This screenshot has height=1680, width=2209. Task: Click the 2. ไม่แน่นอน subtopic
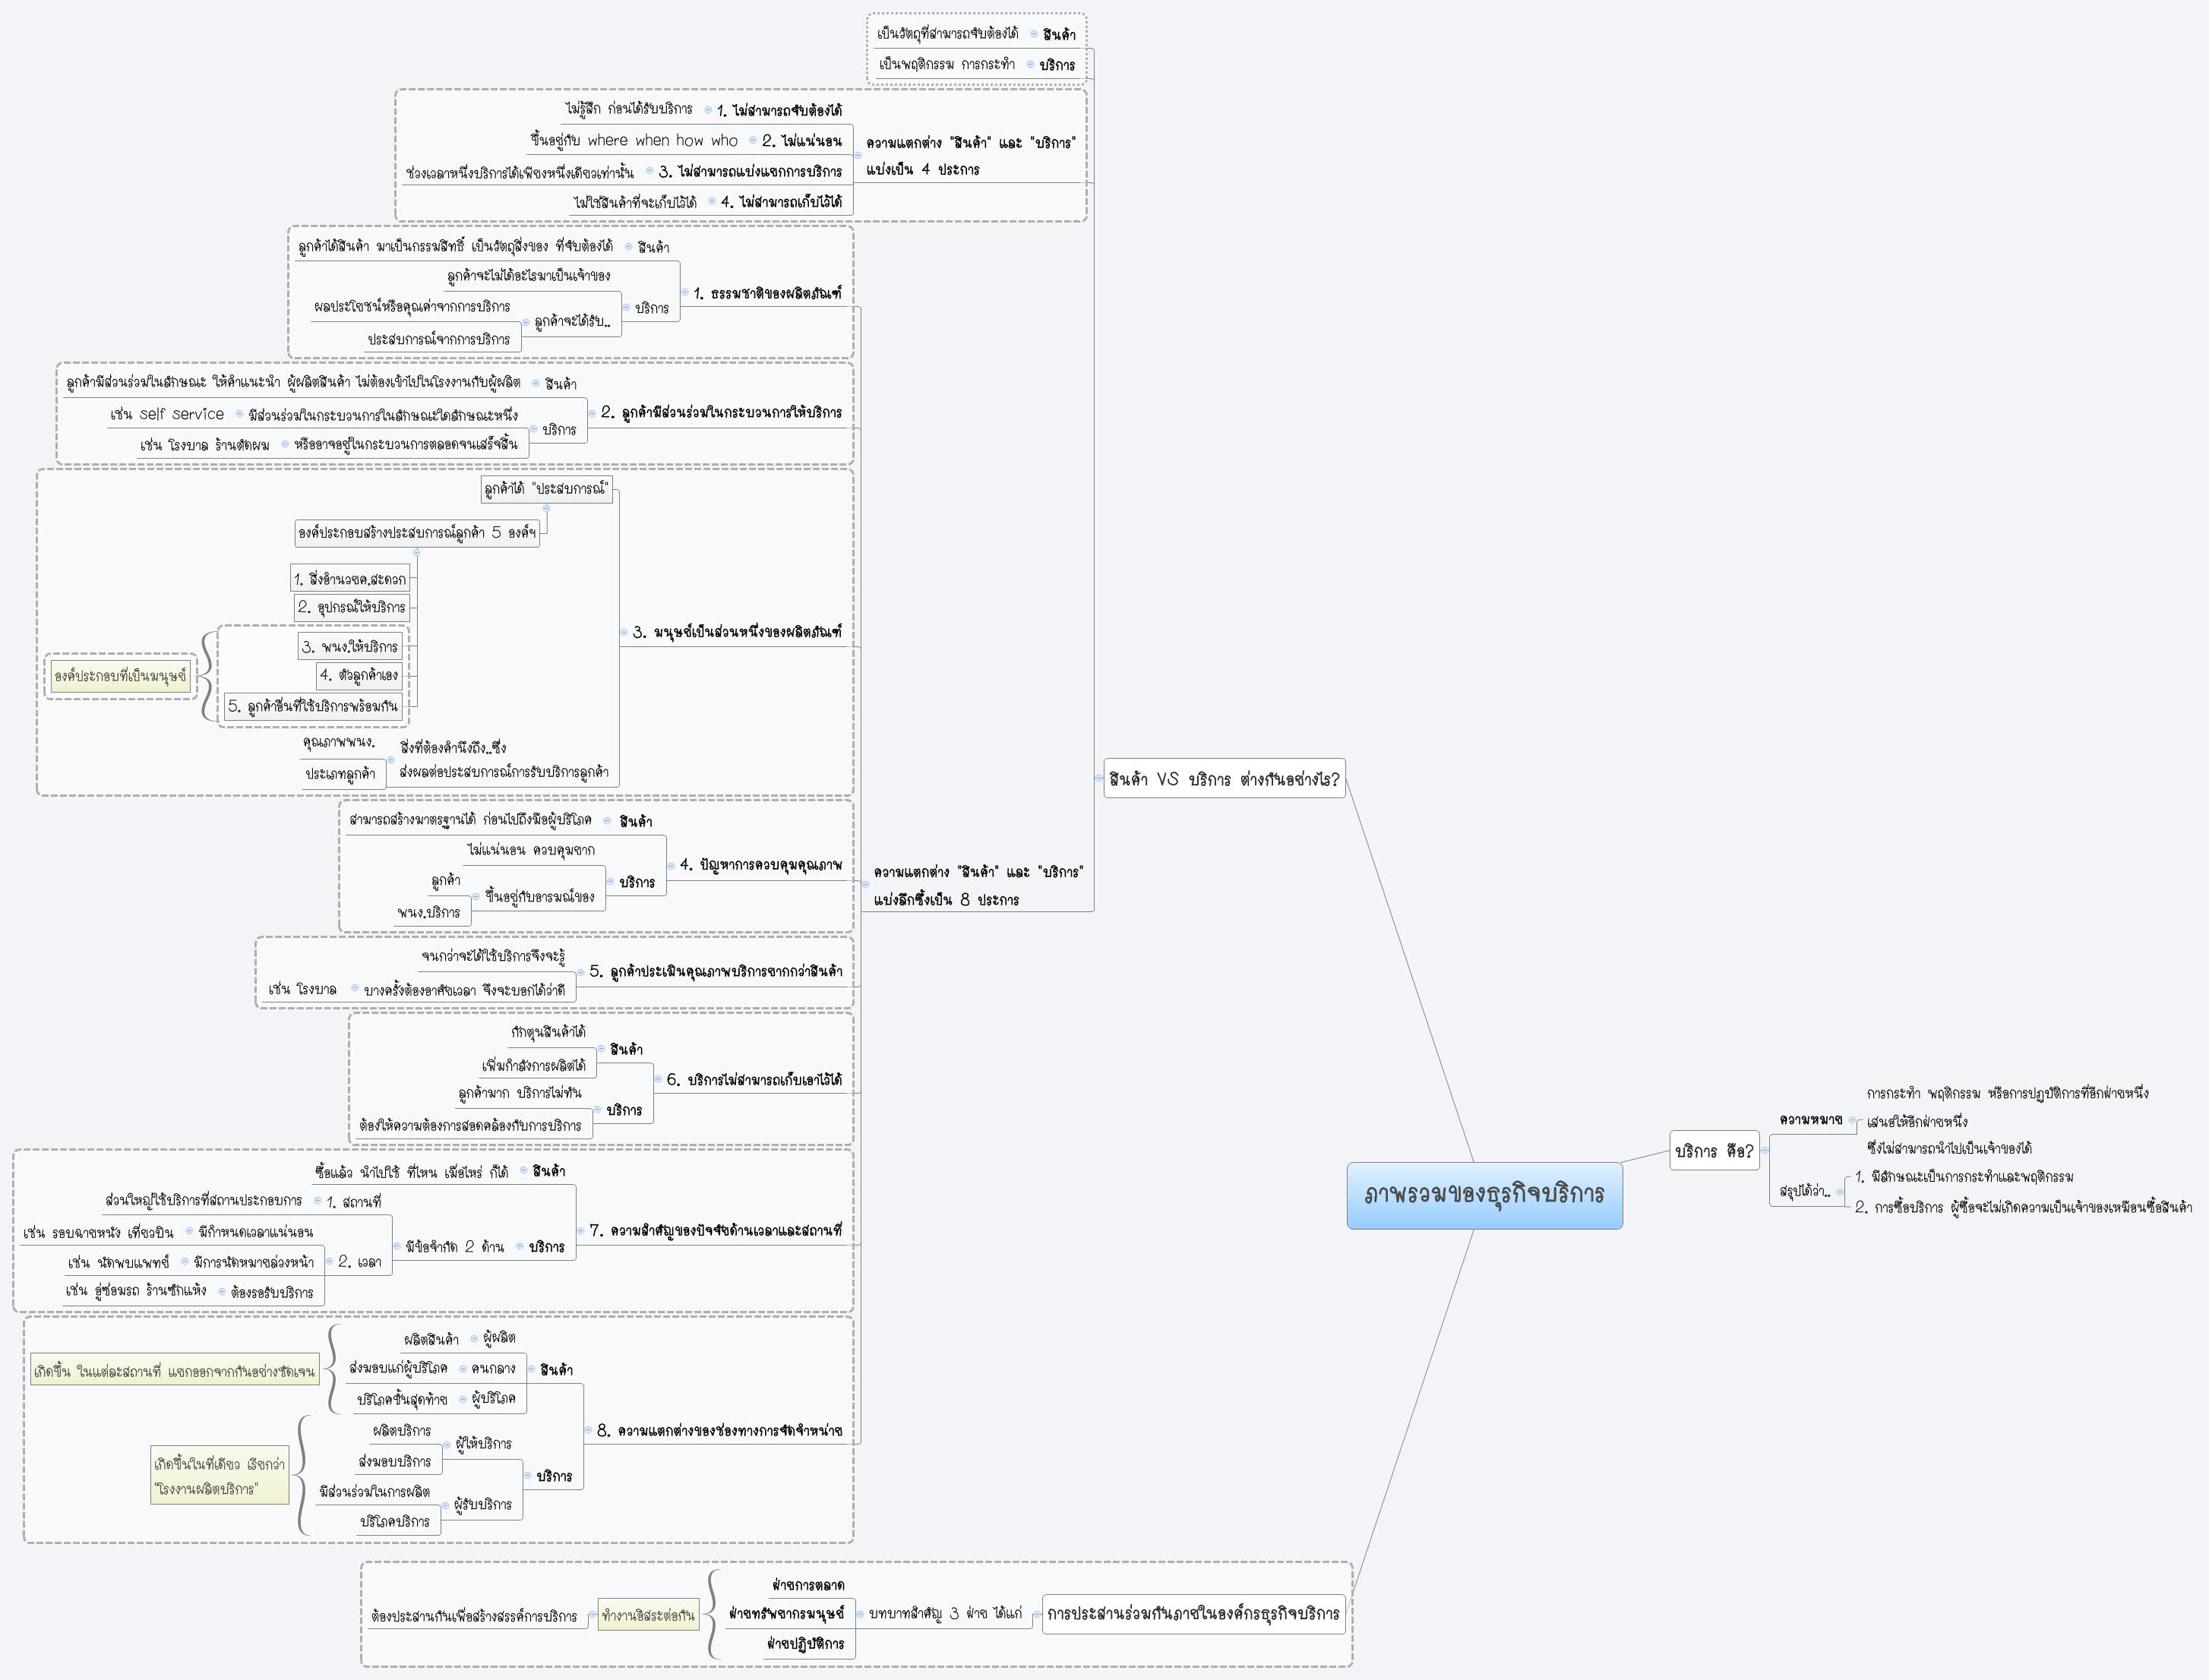(801, 141)
